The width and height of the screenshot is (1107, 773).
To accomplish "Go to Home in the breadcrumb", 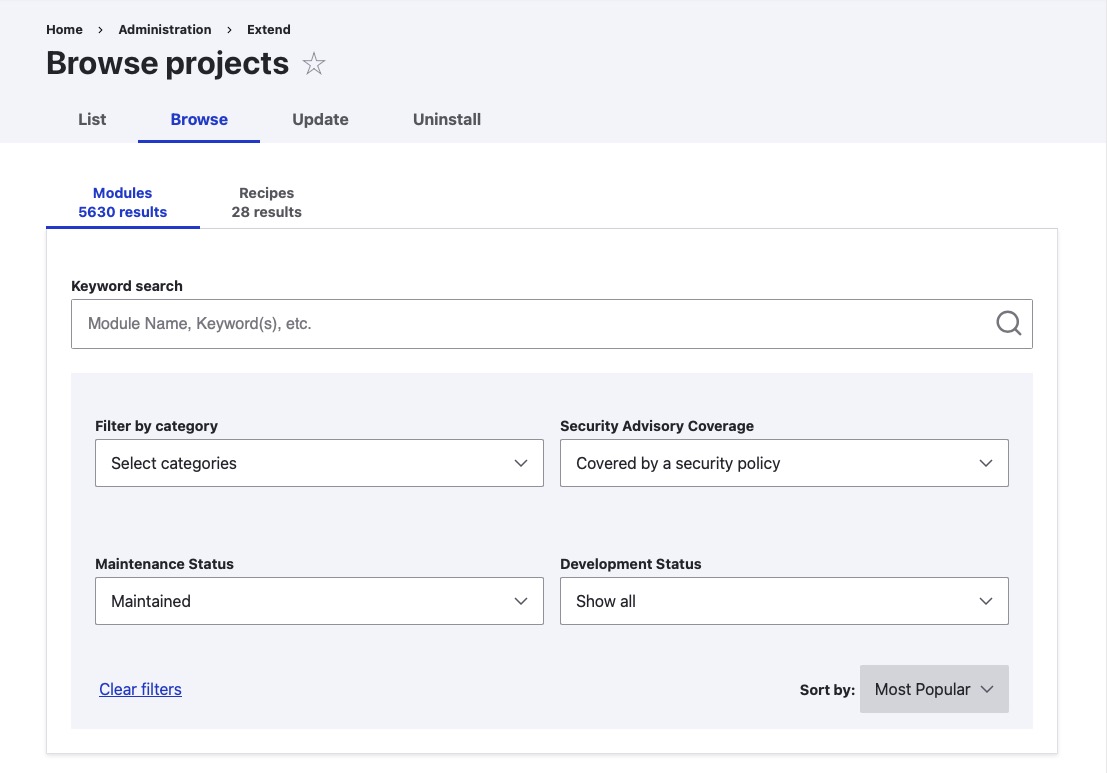I will point(64,29).
